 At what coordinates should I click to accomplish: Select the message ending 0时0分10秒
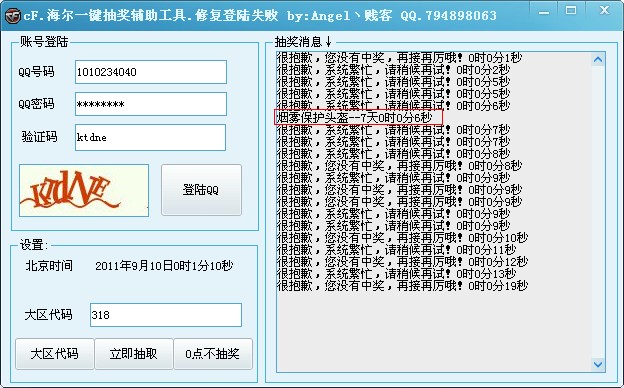click(402, 238)
